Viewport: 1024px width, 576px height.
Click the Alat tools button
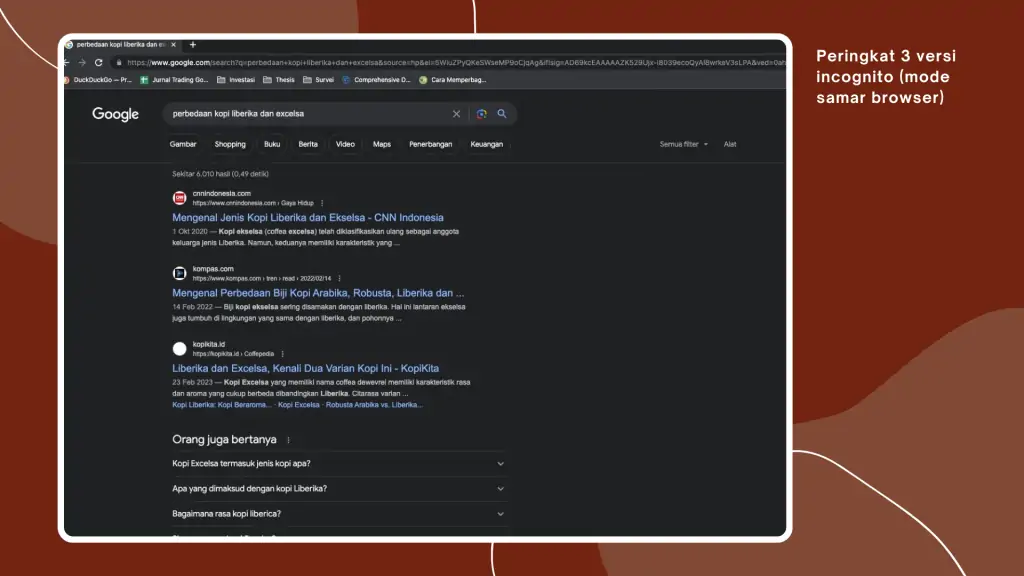730,144
